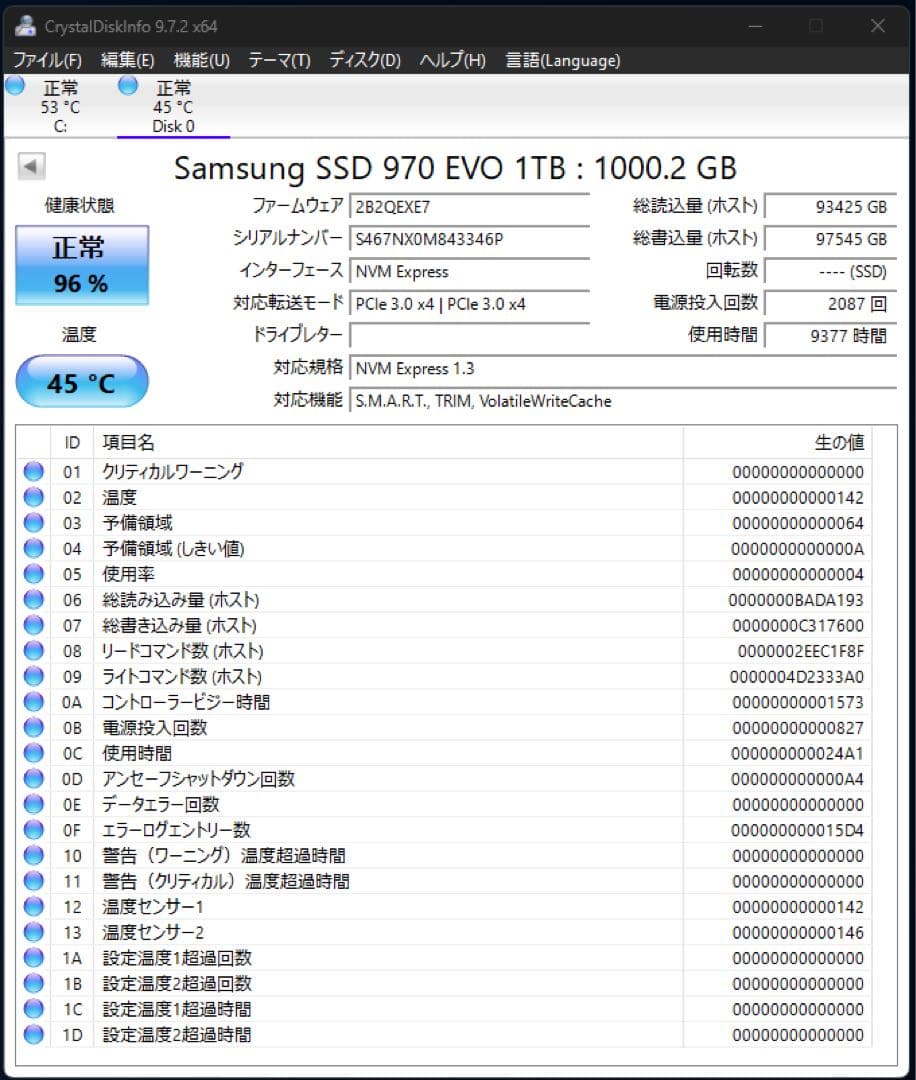Click the status icon for 予備領域

click(x=32, y=522)
